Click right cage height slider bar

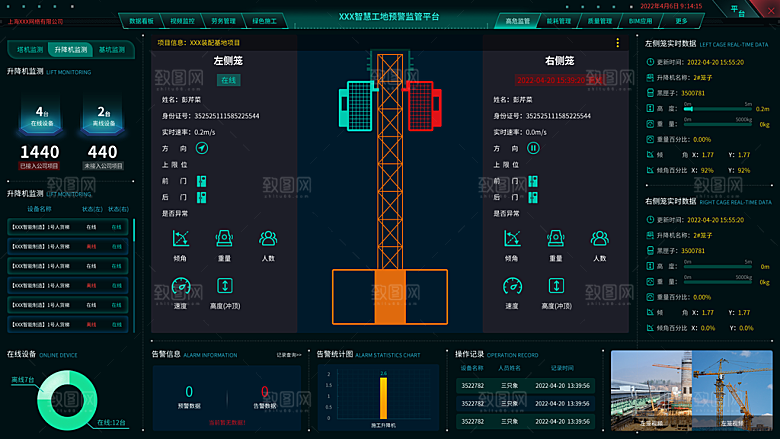pyautogui.click(x=718, y=266)
